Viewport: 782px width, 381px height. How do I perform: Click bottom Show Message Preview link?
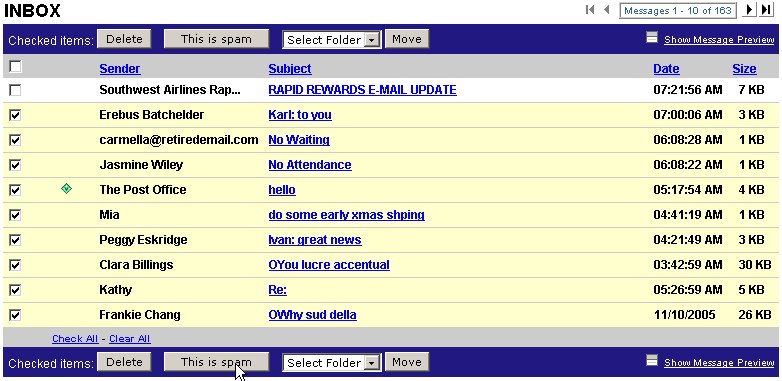click(719, 363)
